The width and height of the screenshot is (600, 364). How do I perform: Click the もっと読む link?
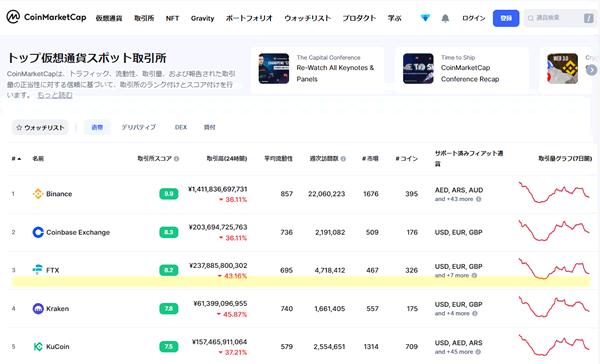[x=55, y=95]
